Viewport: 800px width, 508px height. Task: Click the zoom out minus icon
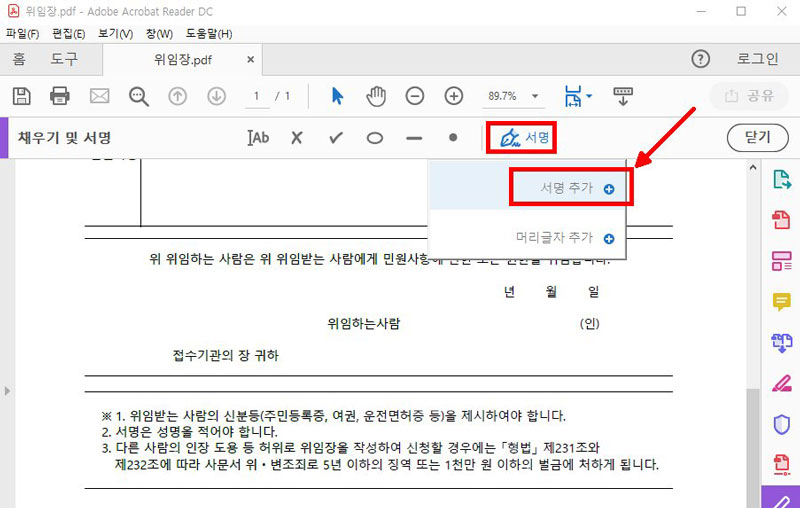pos(414,96)
